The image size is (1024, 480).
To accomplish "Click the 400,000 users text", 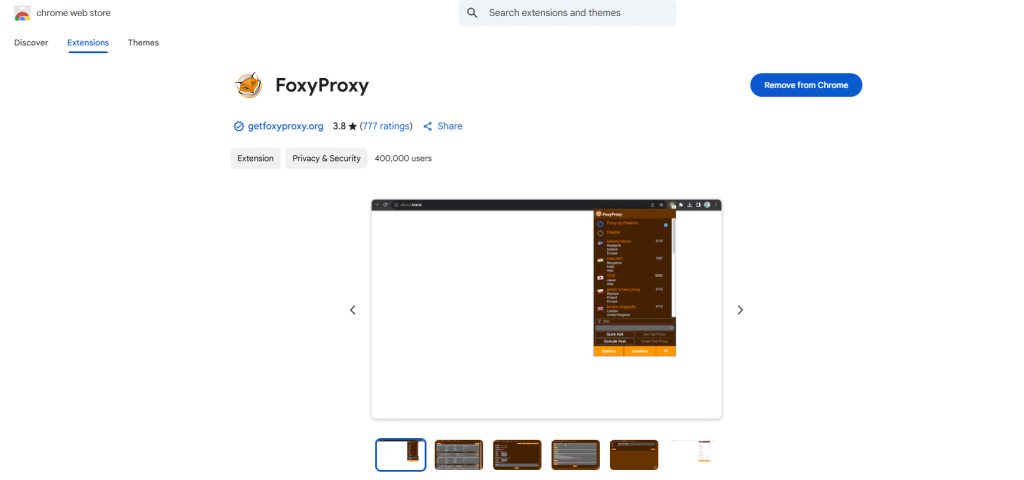I will (403, 158).
